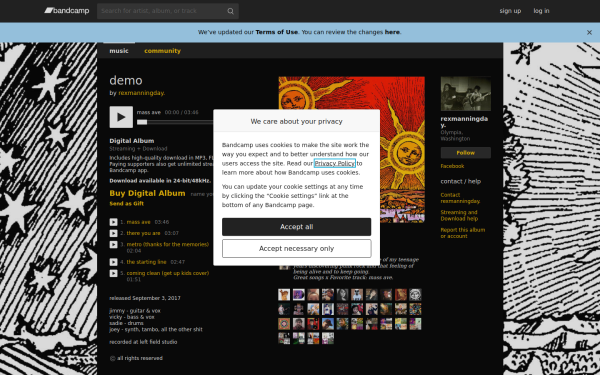Viewport: 600px width, 375px height.
Task: Open metro (thanks for the memories) track link
Action: 168,244
